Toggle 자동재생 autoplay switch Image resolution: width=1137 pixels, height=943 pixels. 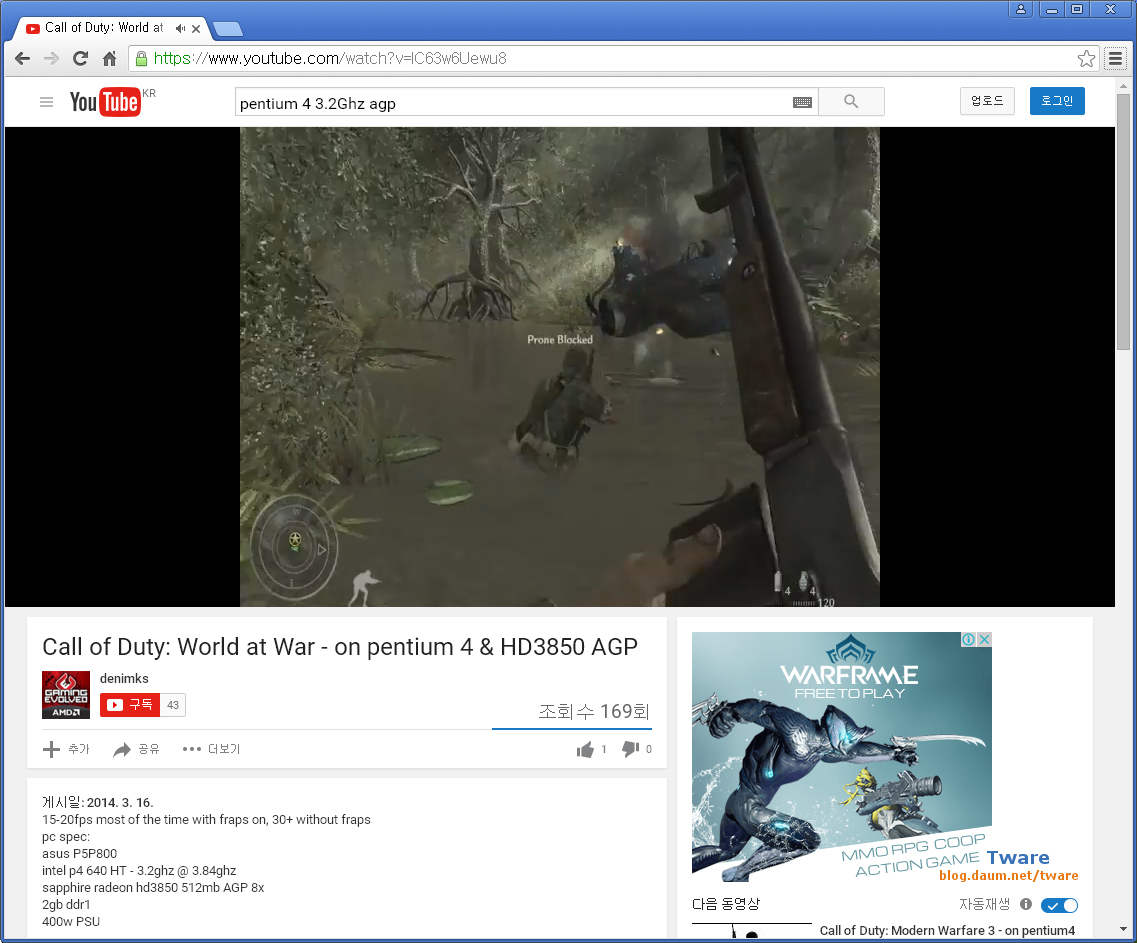coord(1059,905)
